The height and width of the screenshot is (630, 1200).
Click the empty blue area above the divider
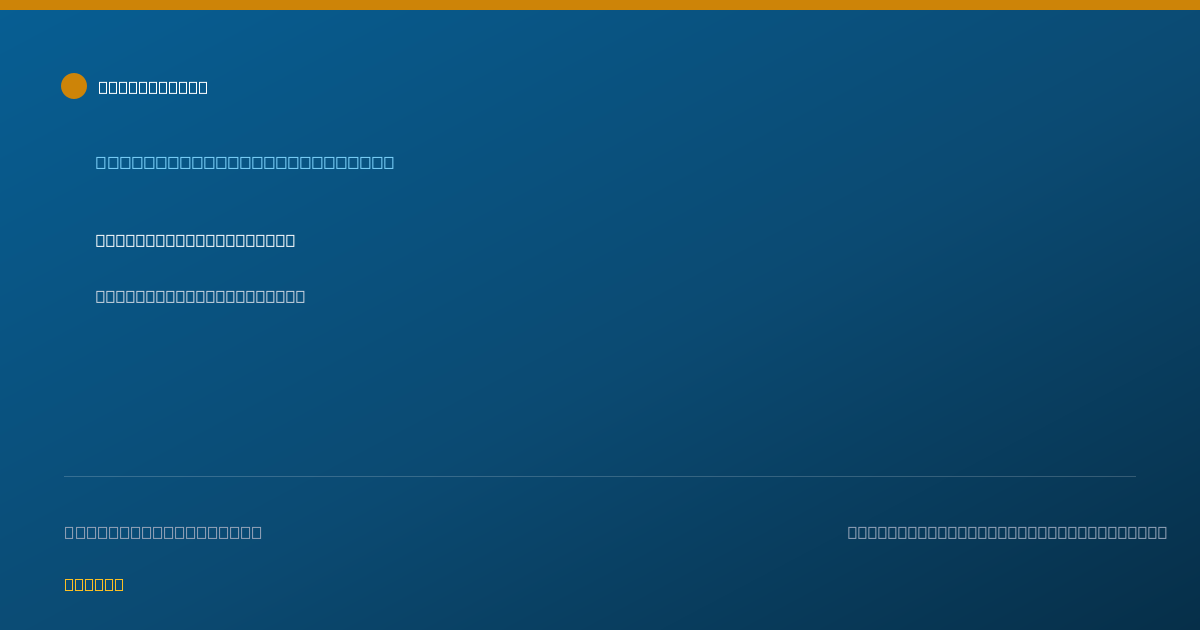[x=700, y=390]
